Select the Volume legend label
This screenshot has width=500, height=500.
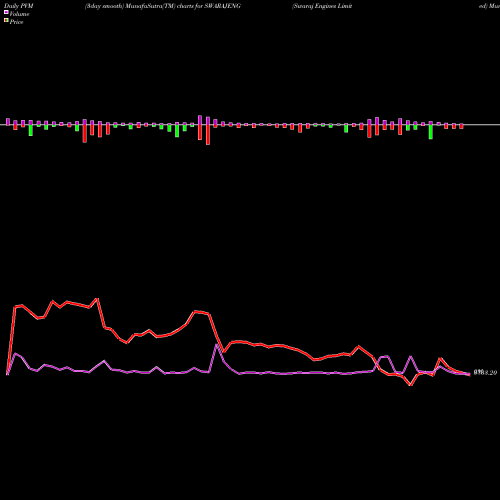point(19,14)
